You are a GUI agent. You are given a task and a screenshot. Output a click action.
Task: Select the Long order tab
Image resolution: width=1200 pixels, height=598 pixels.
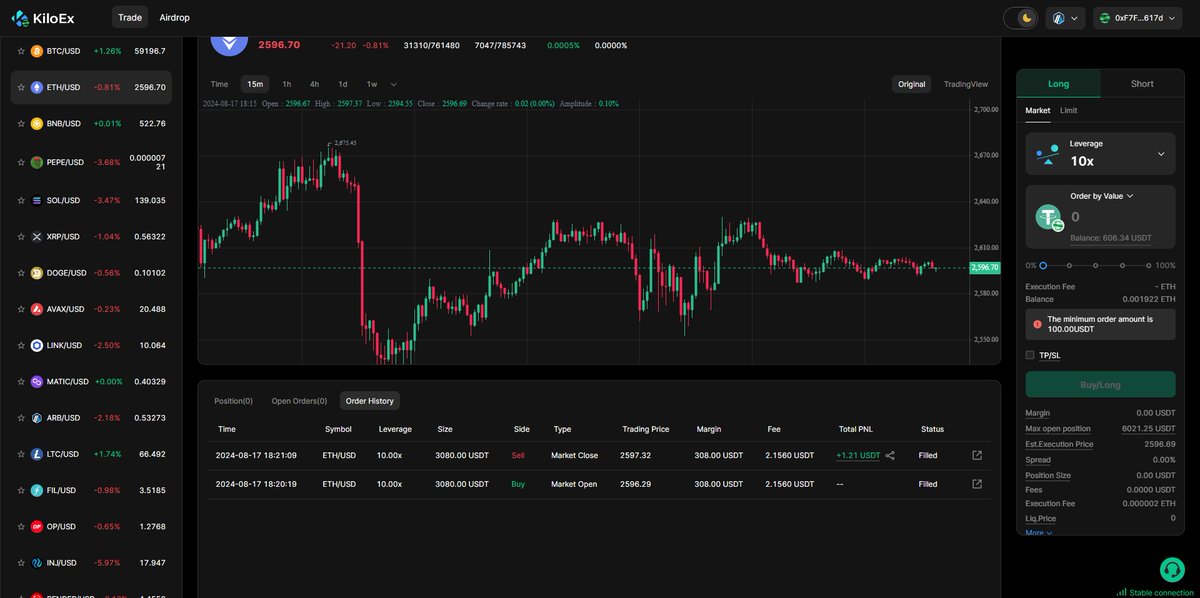point(1058,84)
